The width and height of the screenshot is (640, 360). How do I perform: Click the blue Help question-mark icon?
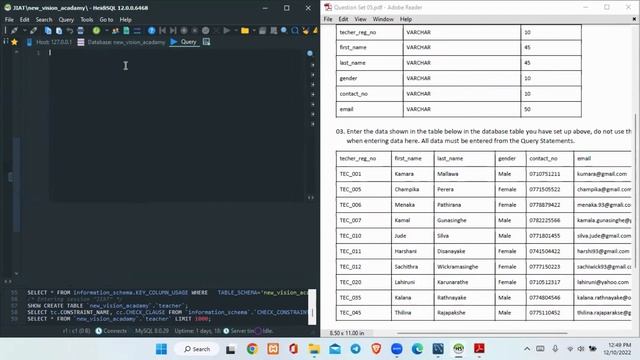pyautogui.click(x=151, y=31)
